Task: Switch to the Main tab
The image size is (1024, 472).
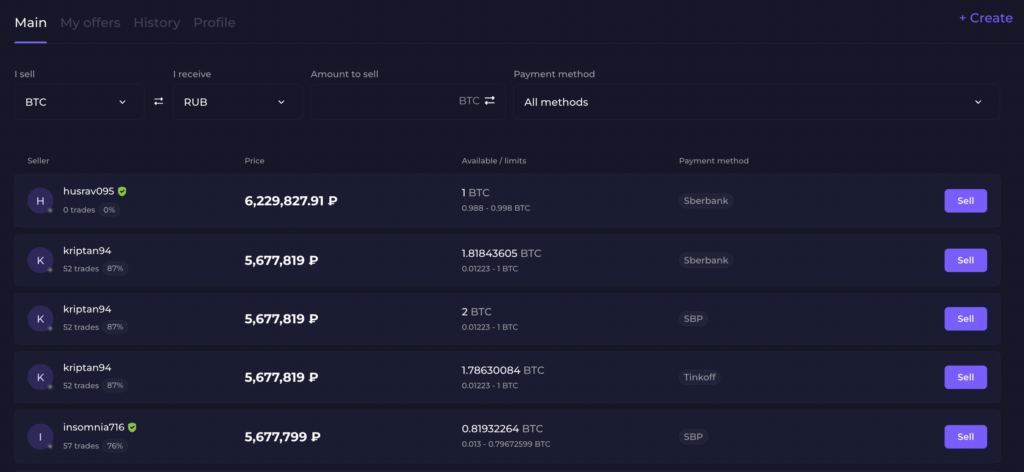Action: [x=31, y=22]
